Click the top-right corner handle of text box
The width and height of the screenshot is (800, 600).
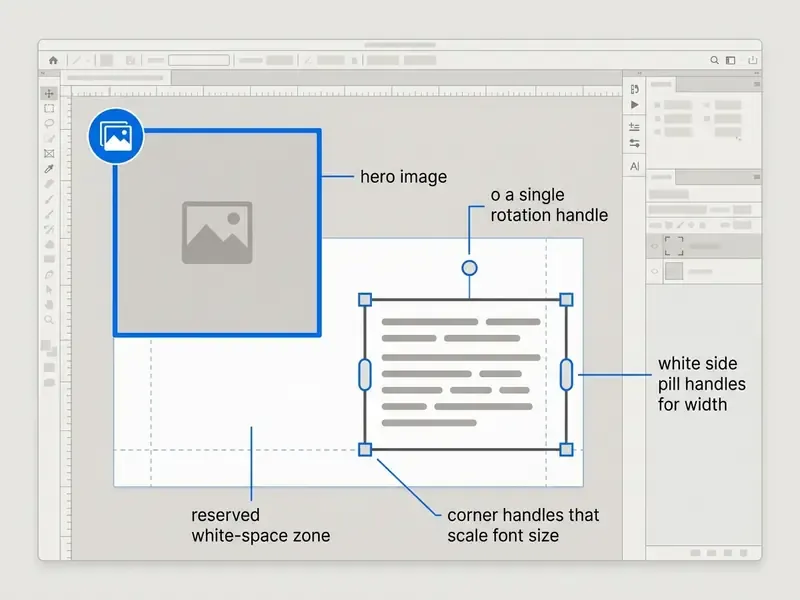566,299
